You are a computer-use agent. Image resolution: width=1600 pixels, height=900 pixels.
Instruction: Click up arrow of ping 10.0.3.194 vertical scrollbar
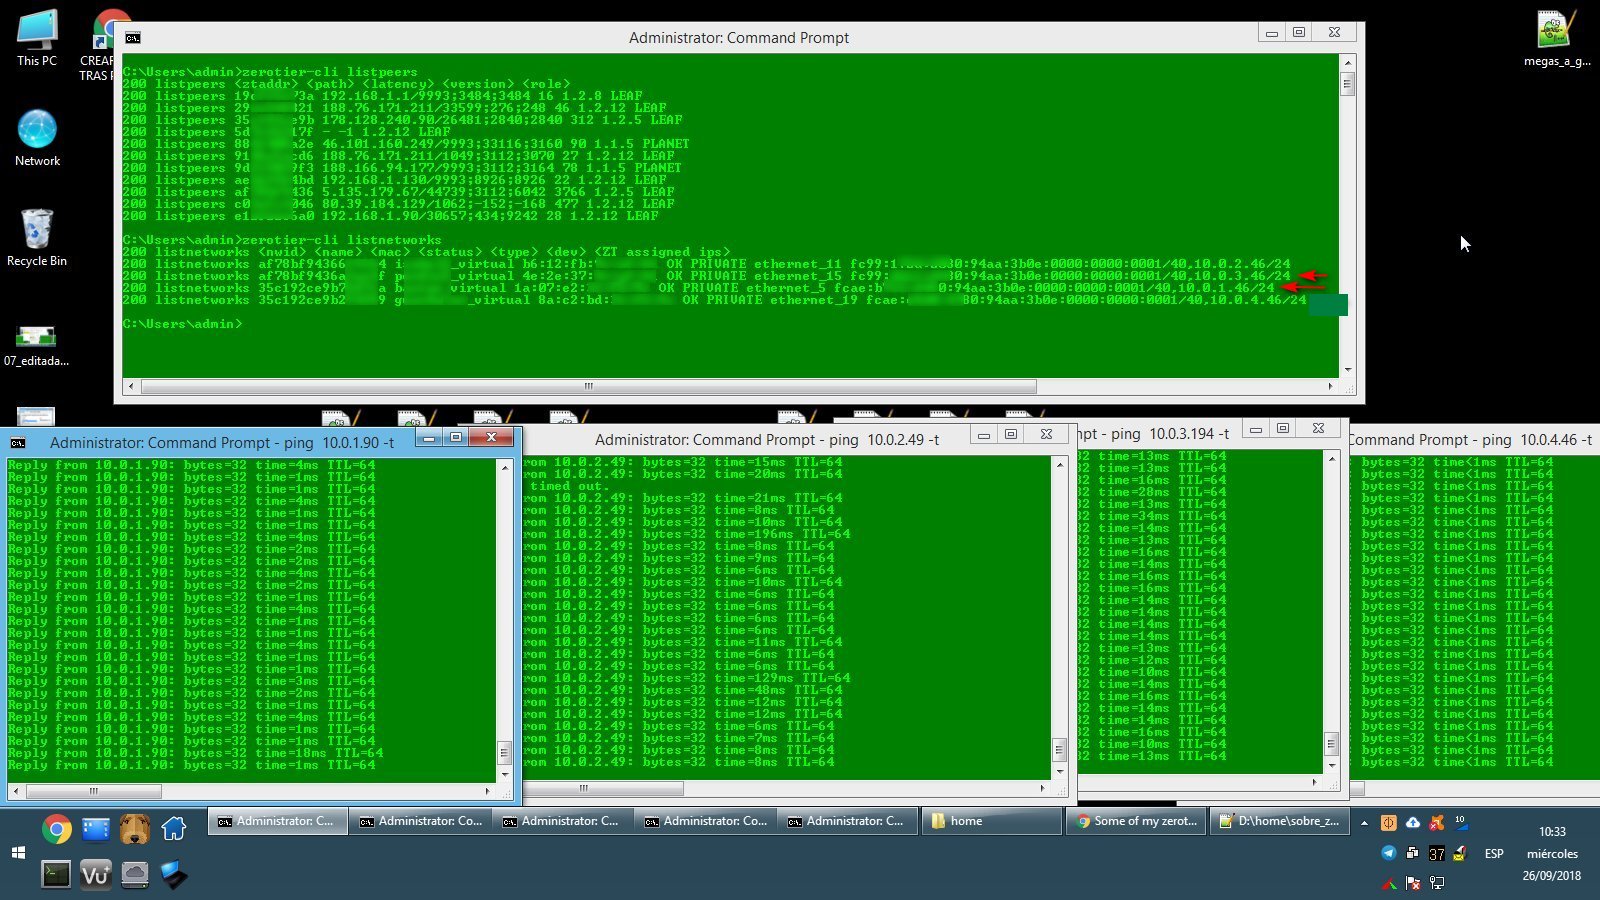[x=1331, y=458]
